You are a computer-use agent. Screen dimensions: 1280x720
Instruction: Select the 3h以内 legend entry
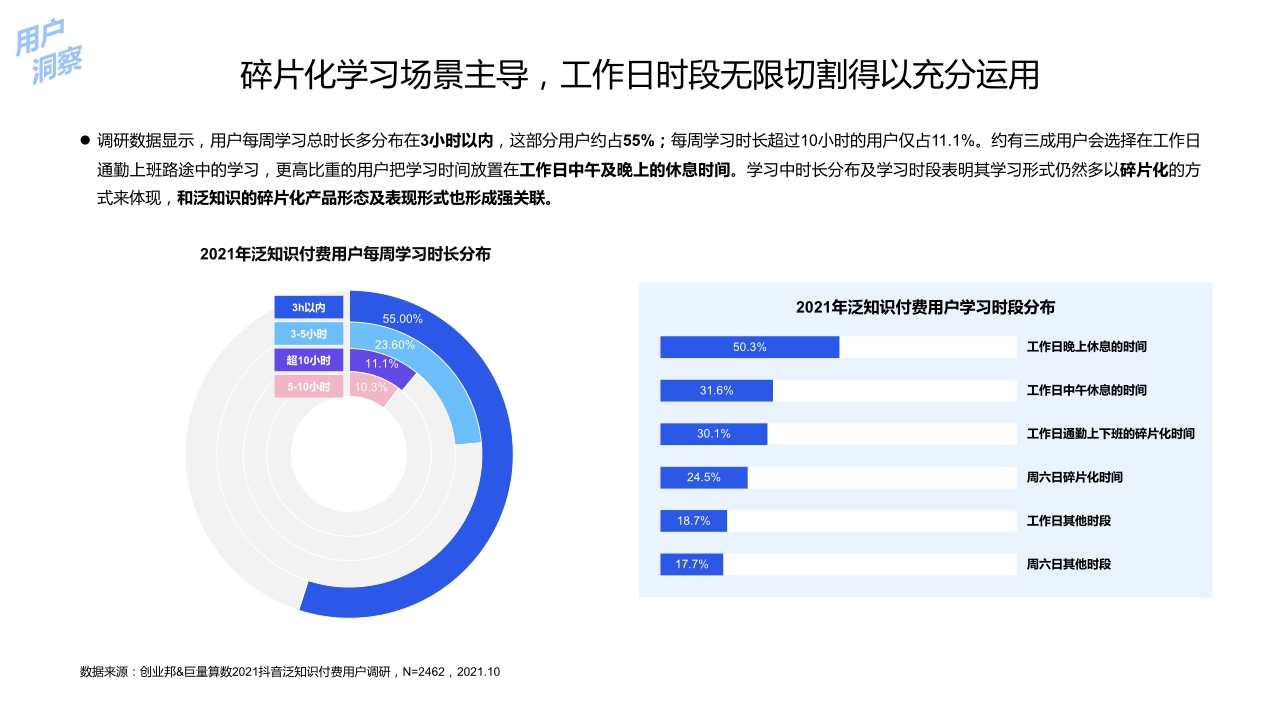(x=310, y=307)
